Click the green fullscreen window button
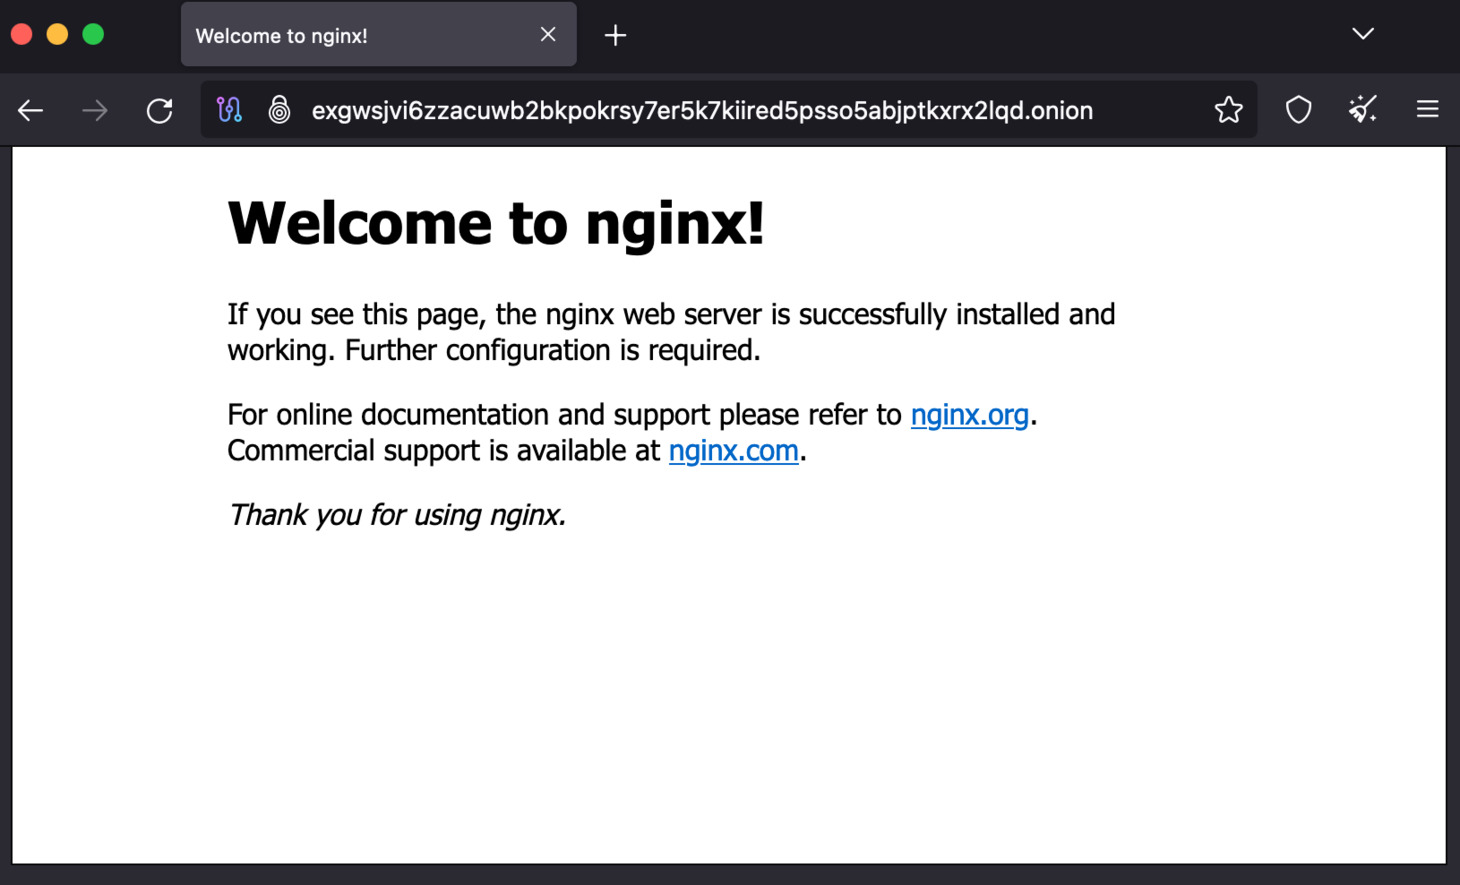 [93, 35]
